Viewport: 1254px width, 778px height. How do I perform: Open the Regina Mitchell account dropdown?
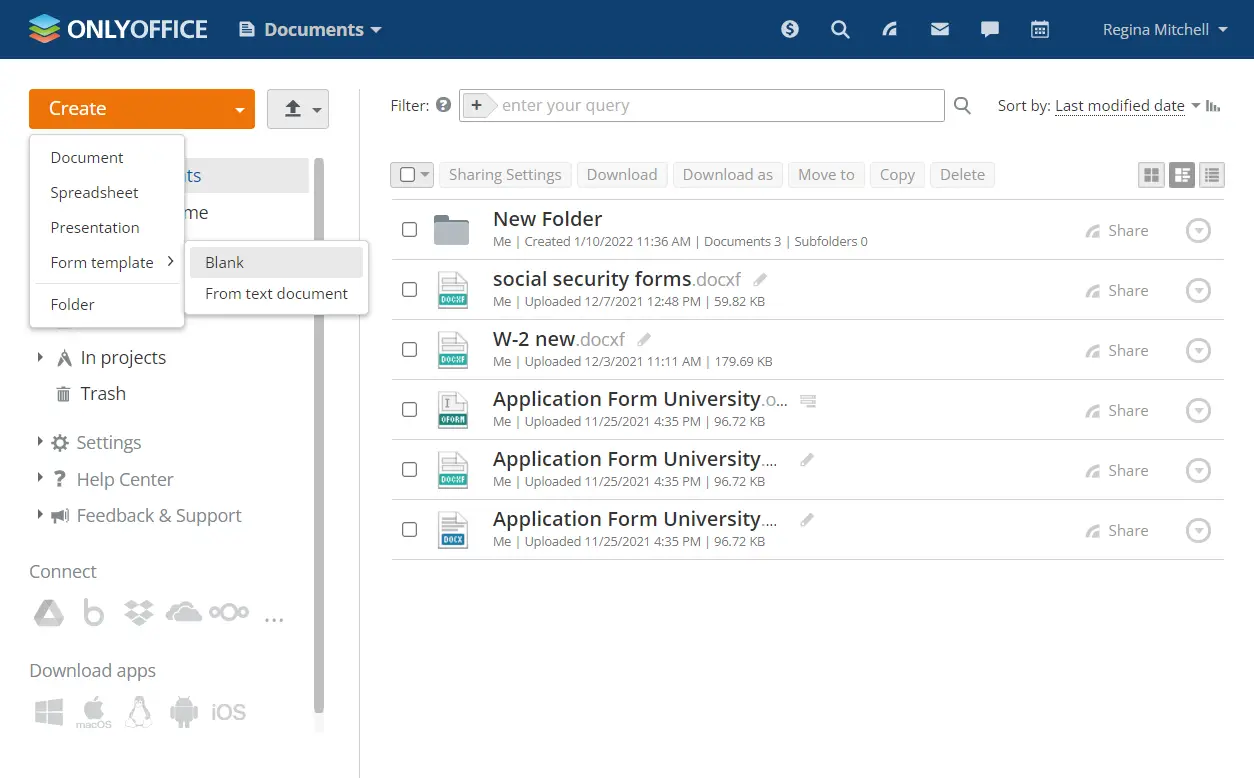point(1164,29)
